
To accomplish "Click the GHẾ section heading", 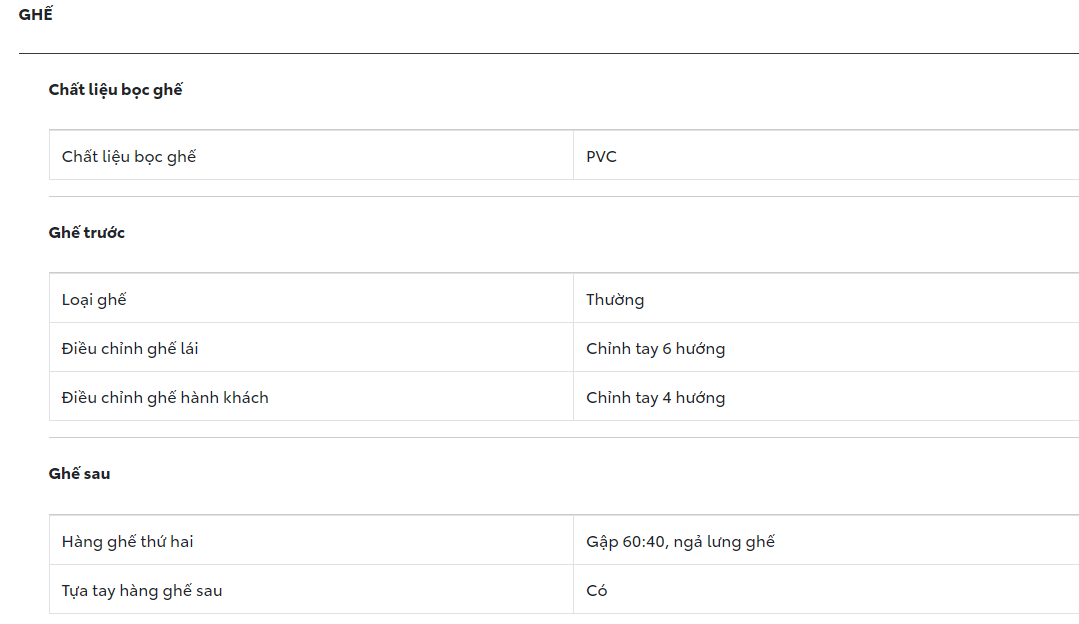I will pyautogui.click(x=36, y=15).
